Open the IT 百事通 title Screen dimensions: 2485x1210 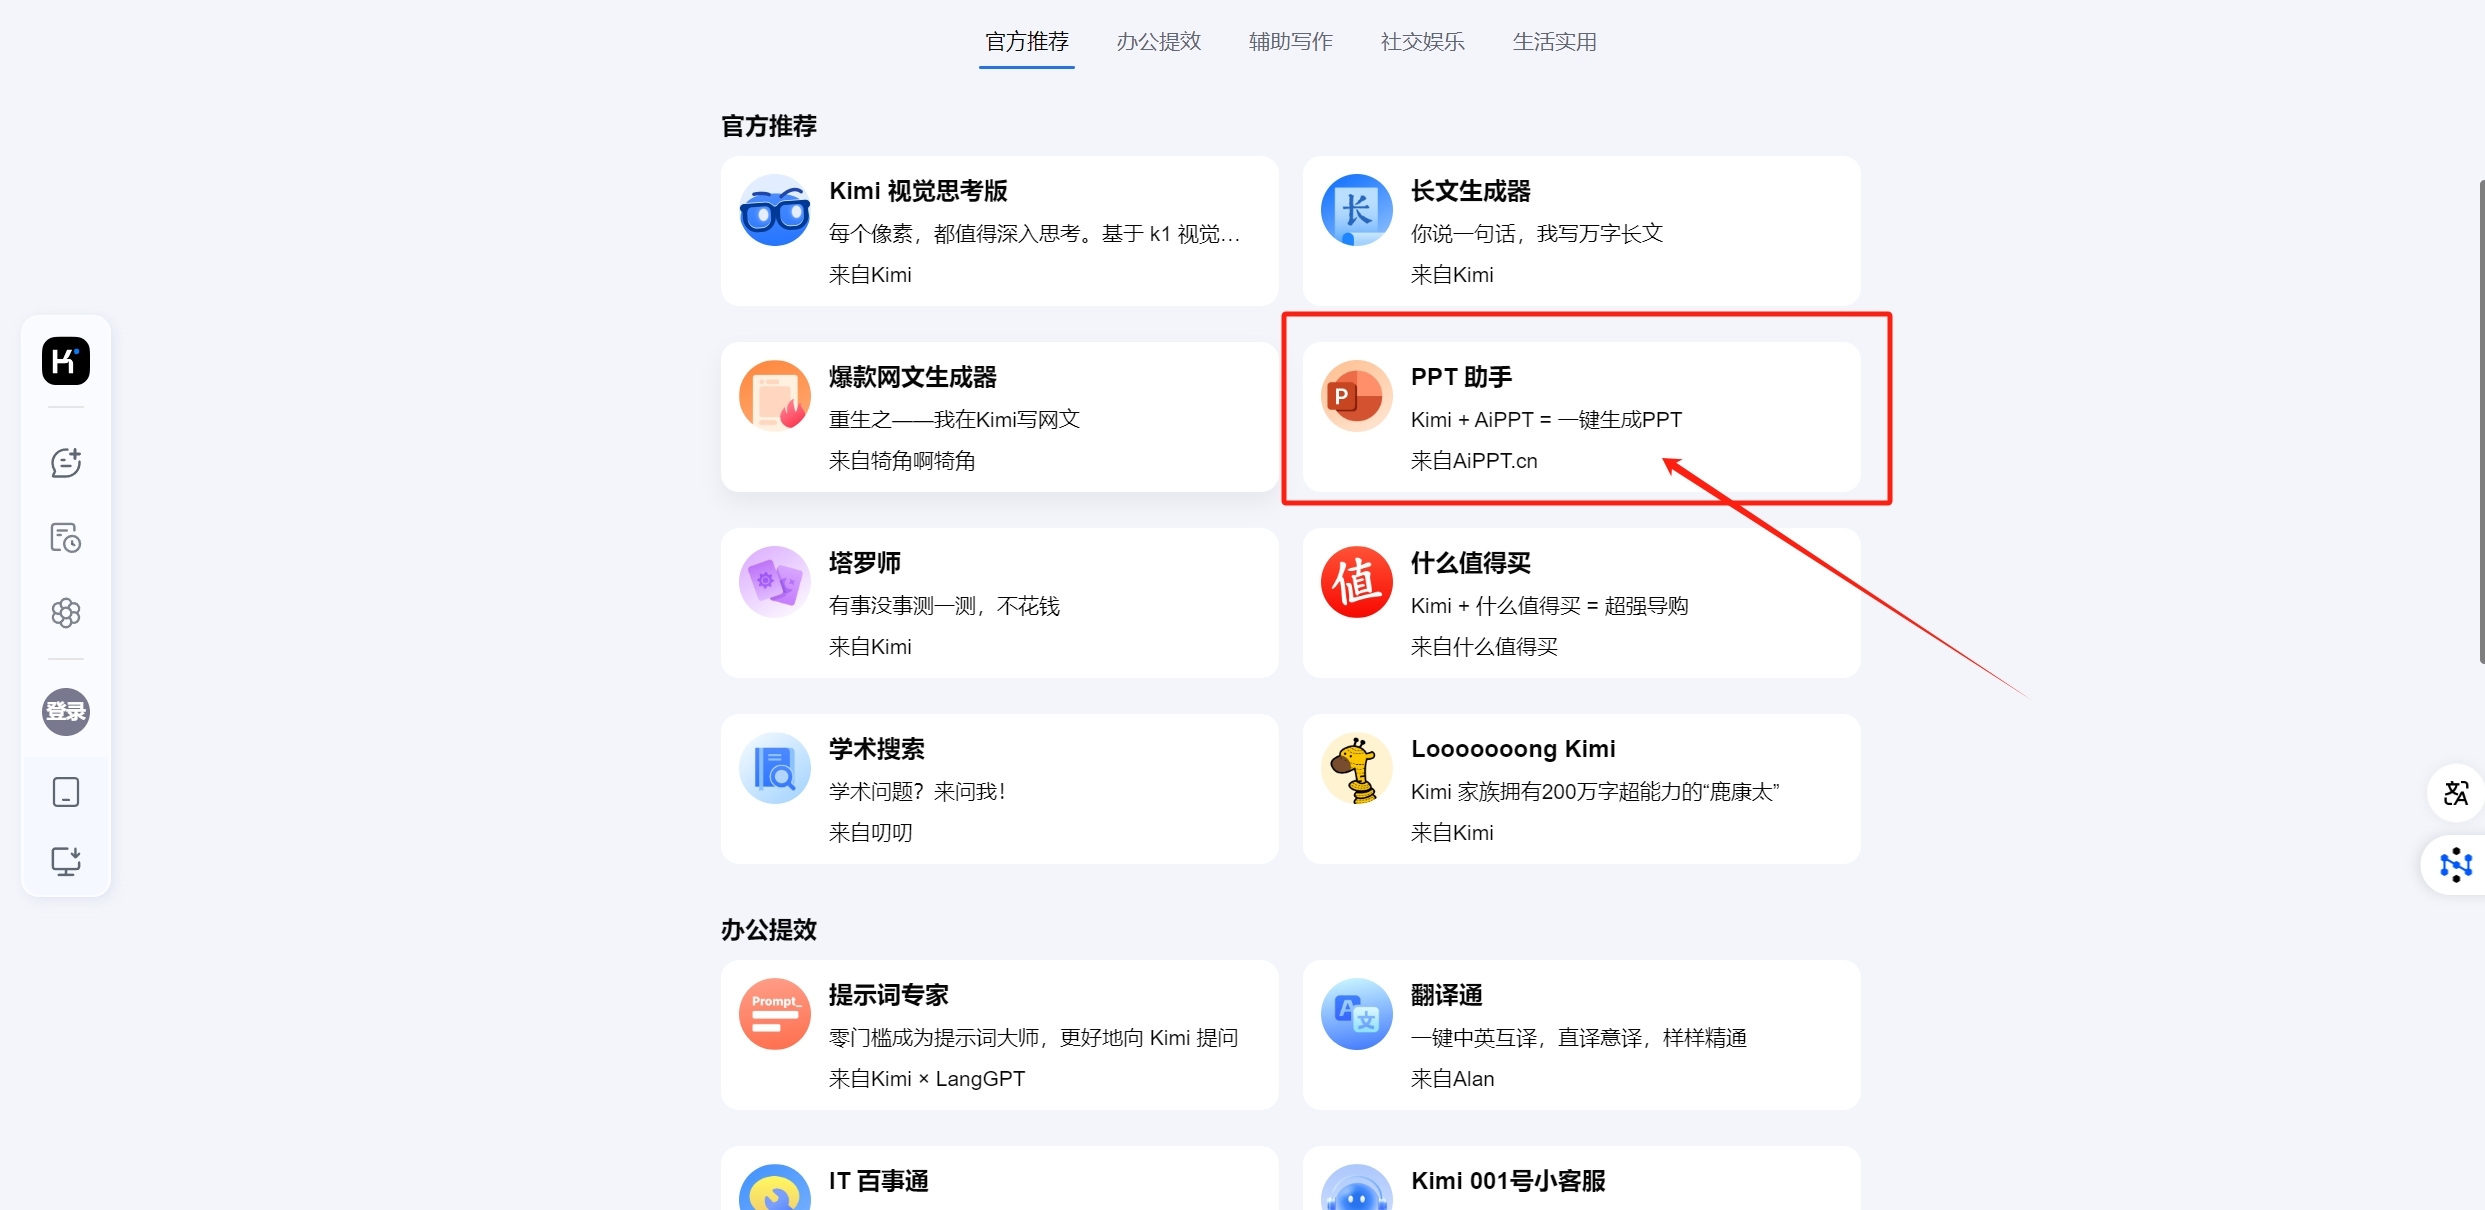879,1181
